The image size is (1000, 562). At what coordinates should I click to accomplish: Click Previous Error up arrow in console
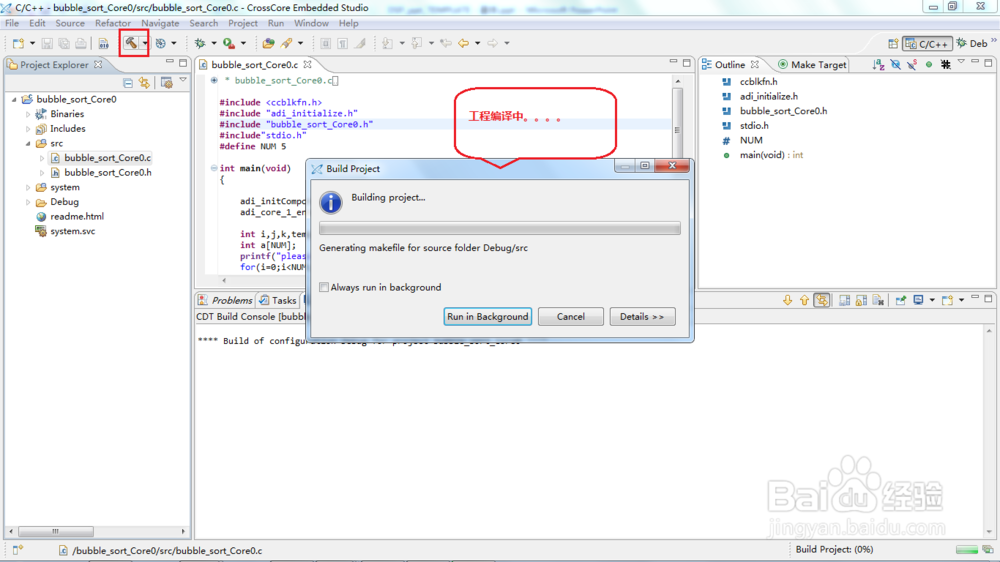pyautogui.click(x=804, y=300)
